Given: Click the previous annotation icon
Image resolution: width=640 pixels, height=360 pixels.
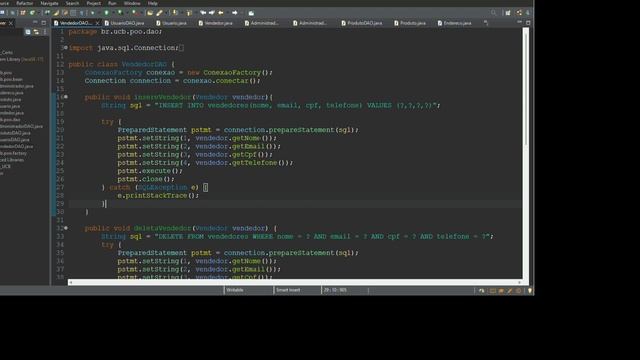Looking at the screenshot, I should coord(189,13).
